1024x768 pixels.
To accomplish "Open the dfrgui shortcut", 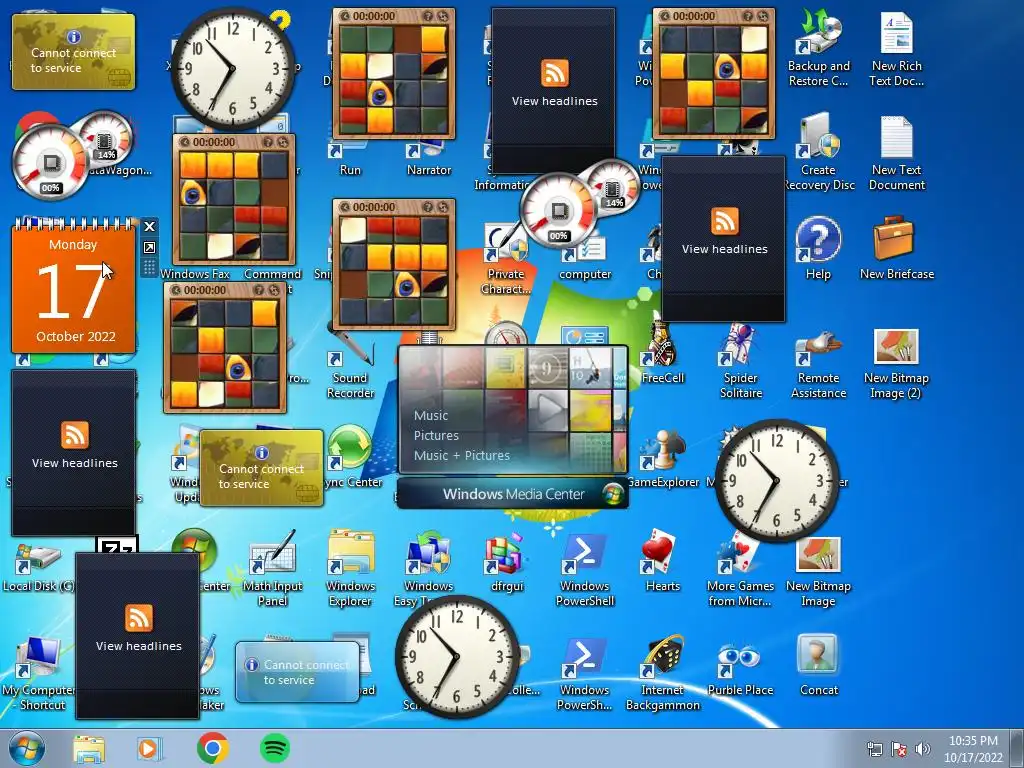I will [507, 562].
